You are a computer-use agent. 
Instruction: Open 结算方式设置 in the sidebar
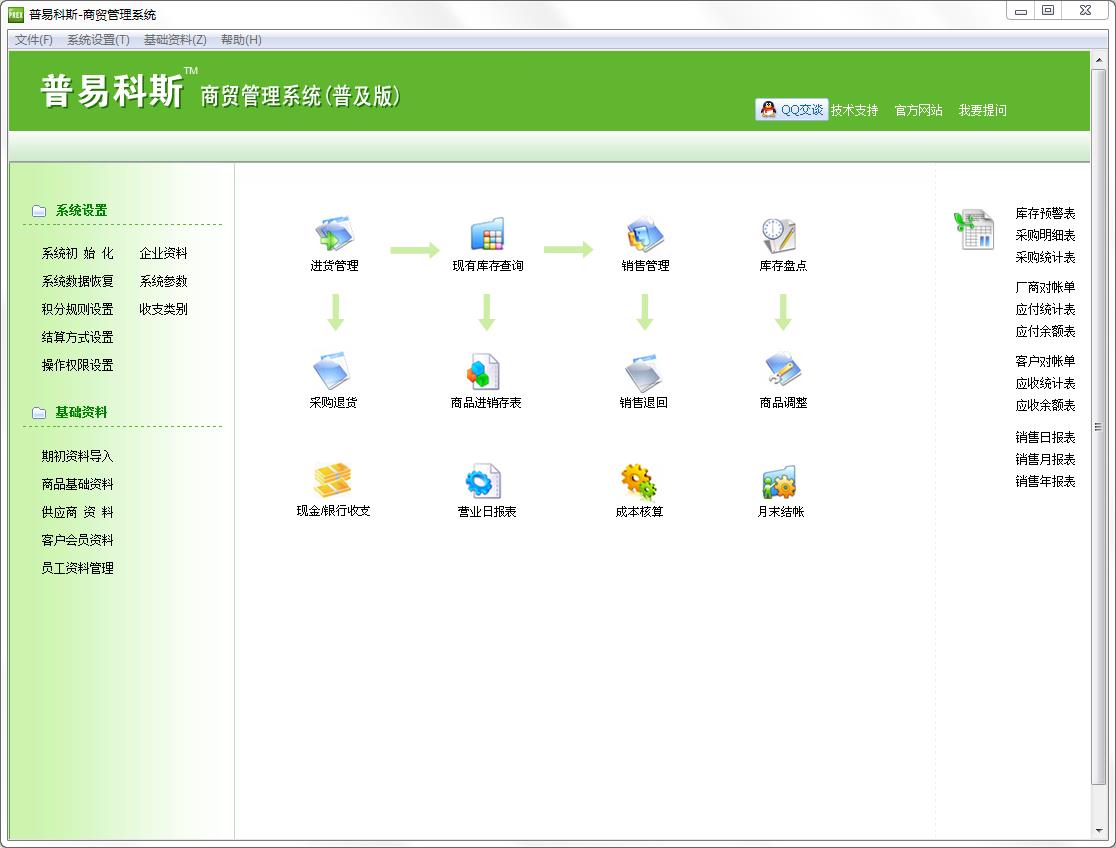pyautogui.click(x=78, y=337)
